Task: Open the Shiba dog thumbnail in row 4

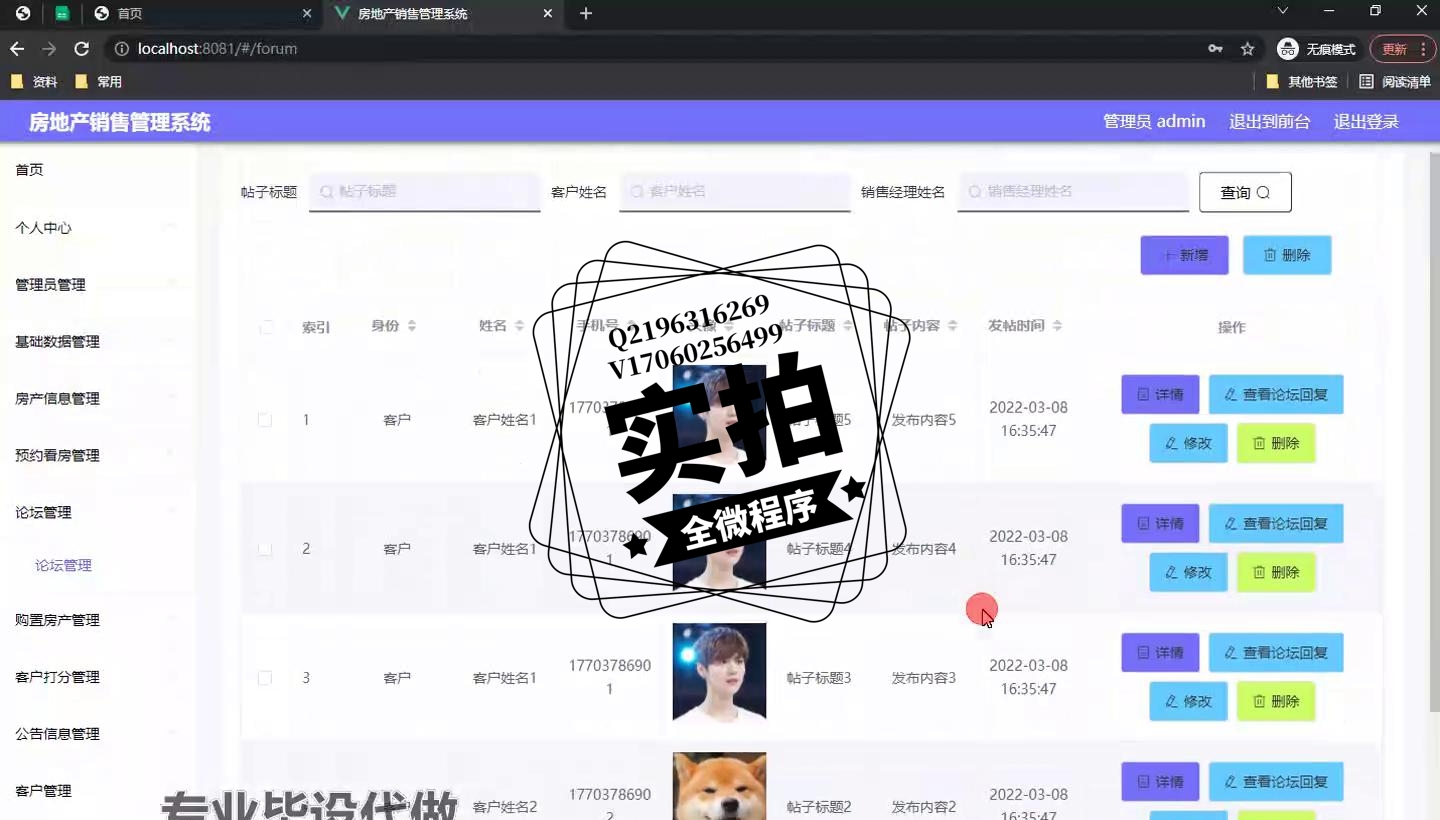Action: 719,786
